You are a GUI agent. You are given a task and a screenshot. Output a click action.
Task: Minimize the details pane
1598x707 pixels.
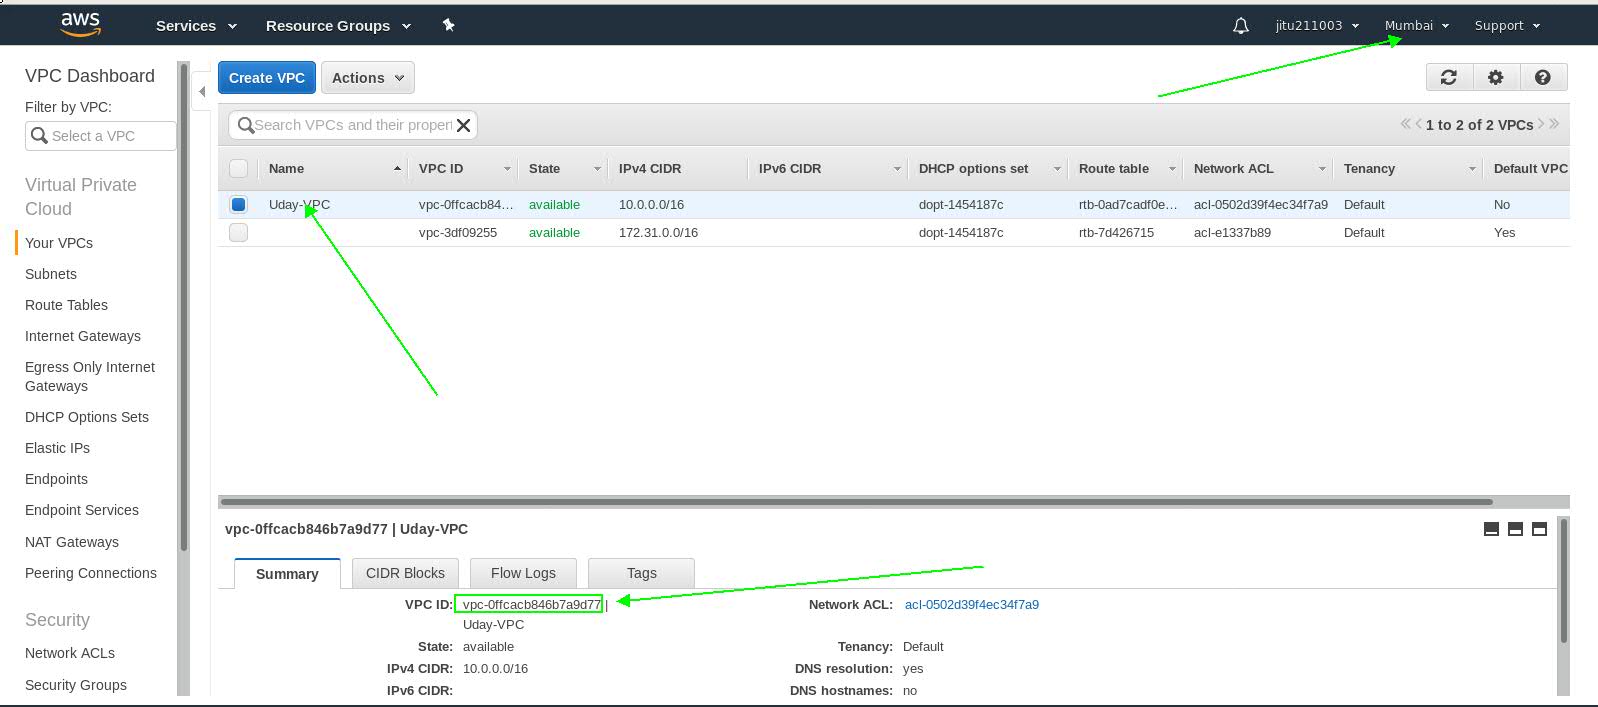point(1491,529)
